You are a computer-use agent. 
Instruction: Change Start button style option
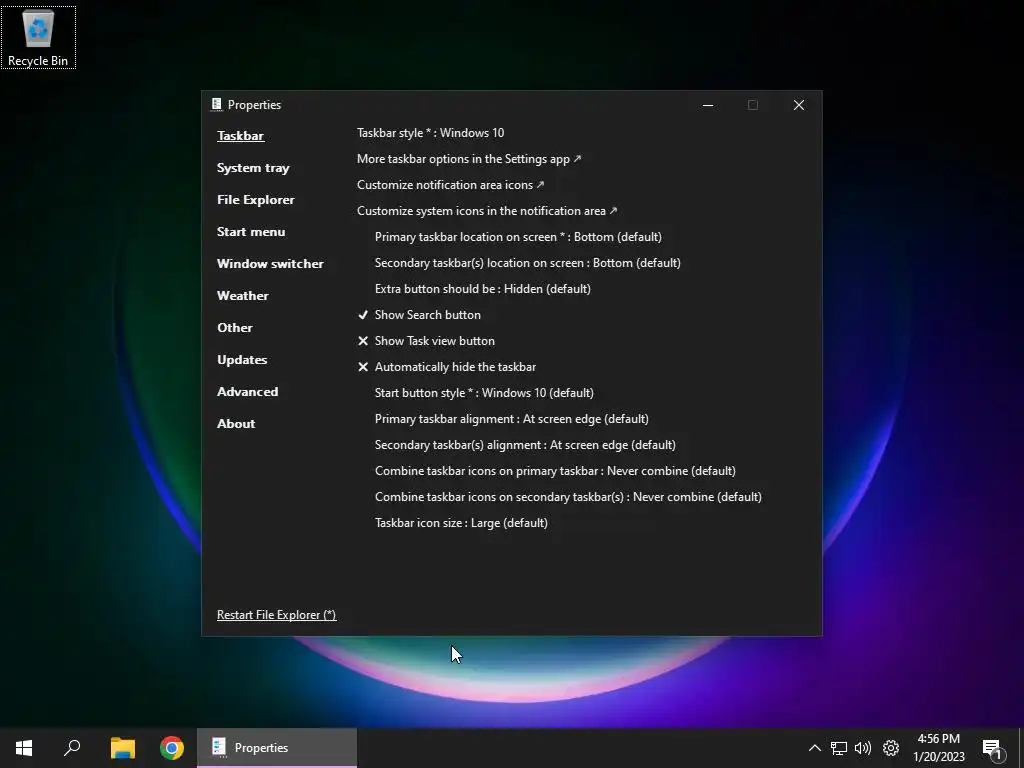[x=484, y=393]
